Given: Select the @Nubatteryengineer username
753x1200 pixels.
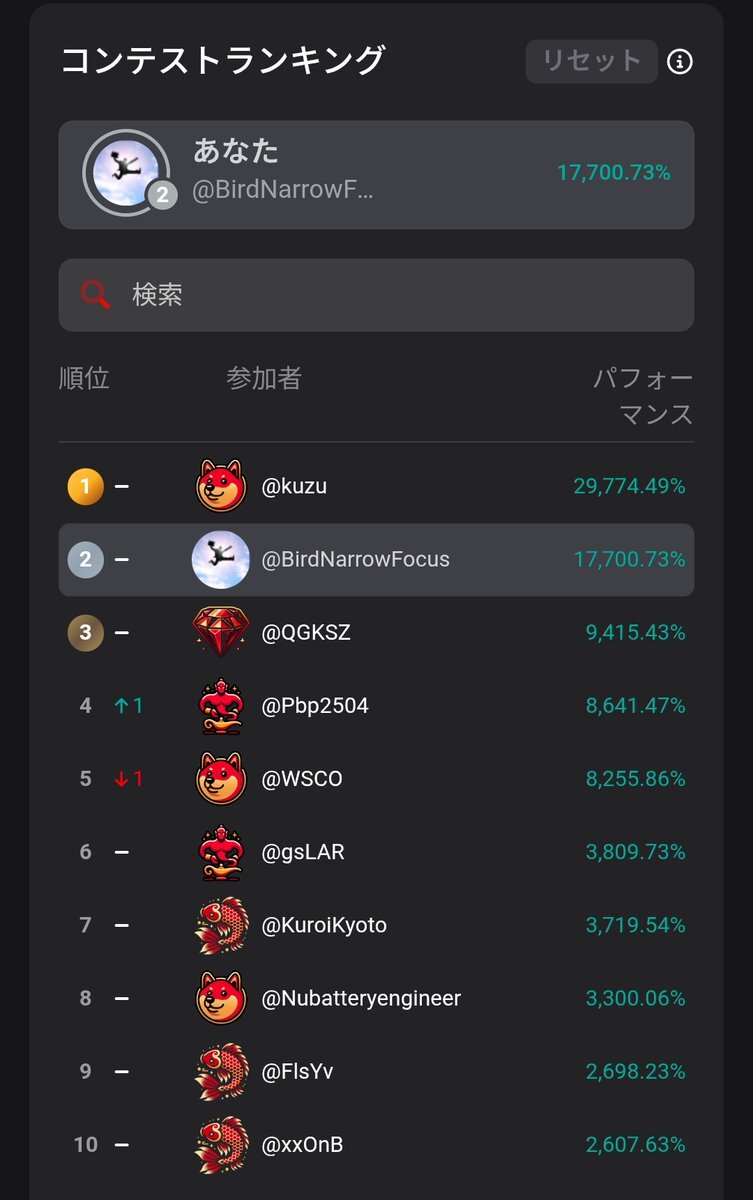Looking at the screenshot, I should tap(361, 998).
